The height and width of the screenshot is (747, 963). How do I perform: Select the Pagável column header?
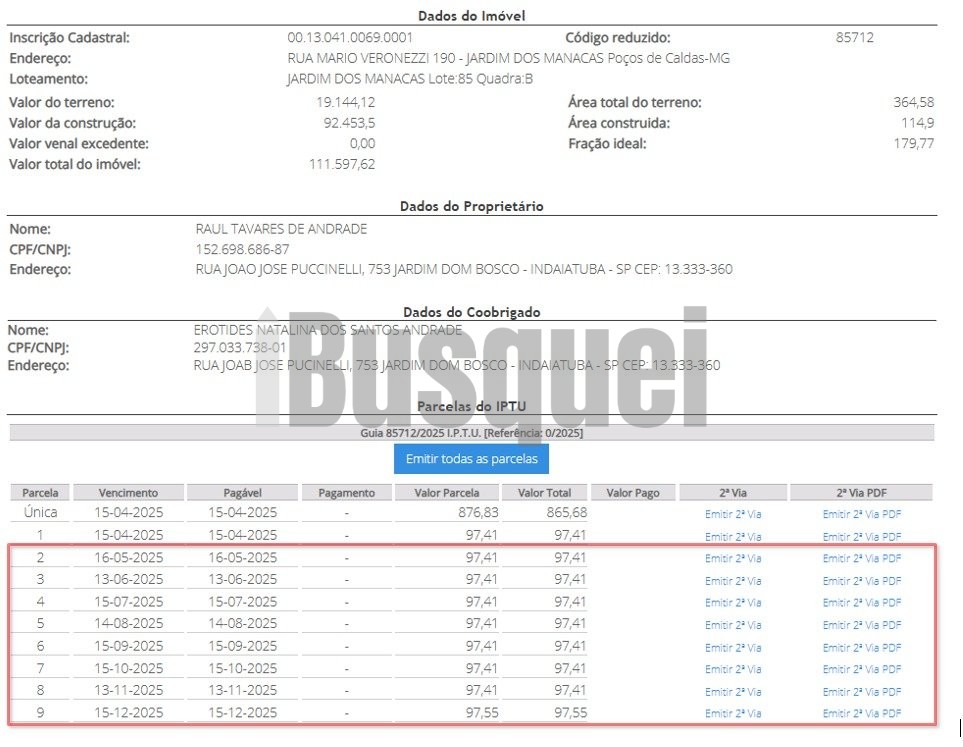(243, 493)
